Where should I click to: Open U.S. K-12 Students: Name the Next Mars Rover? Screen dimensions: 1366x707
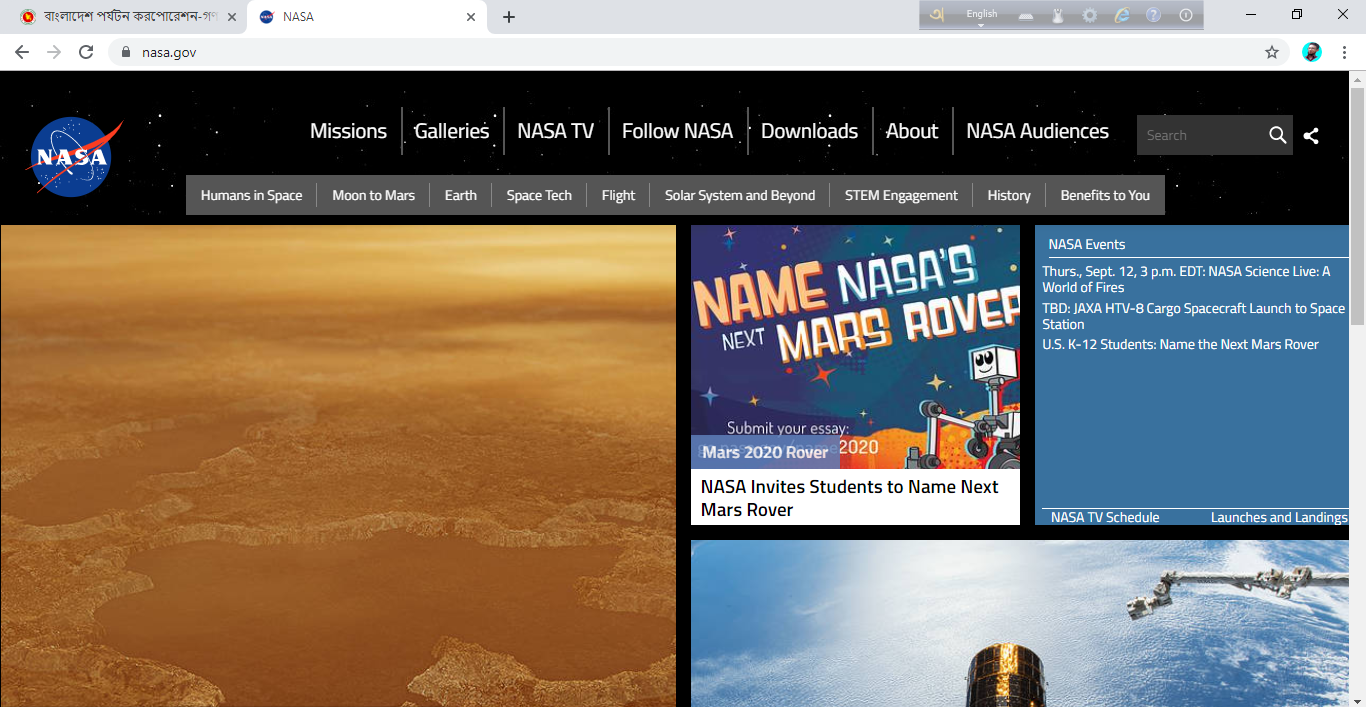[1180, 344]
